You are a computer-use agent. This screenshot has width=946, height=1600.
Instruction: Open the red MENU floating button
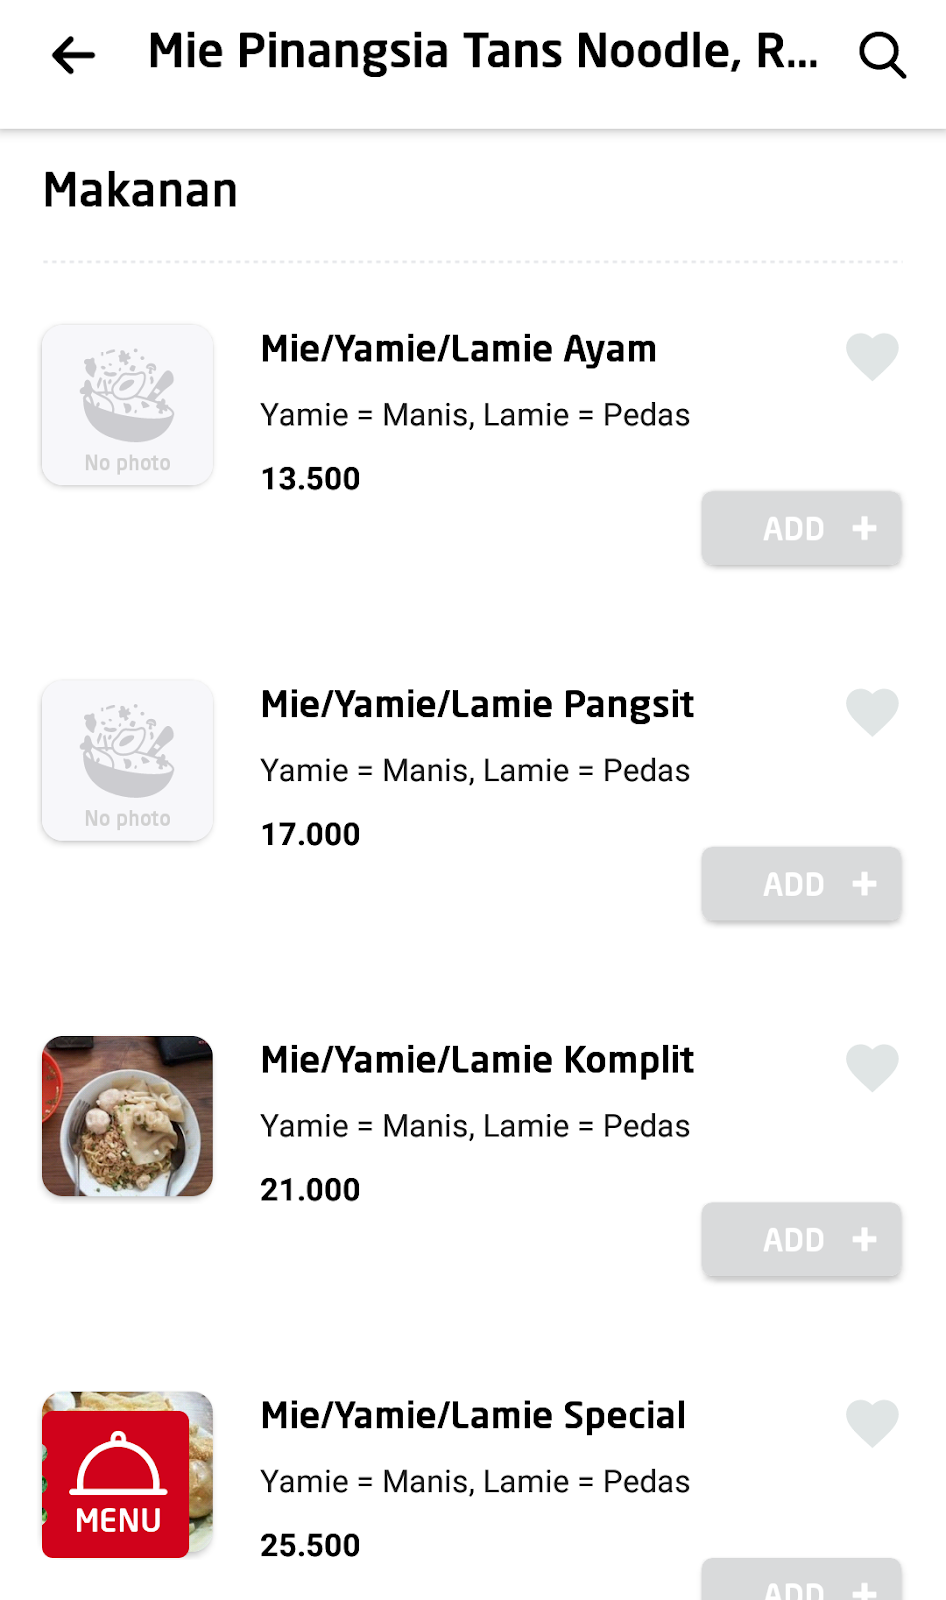(x=116, y=1485)
